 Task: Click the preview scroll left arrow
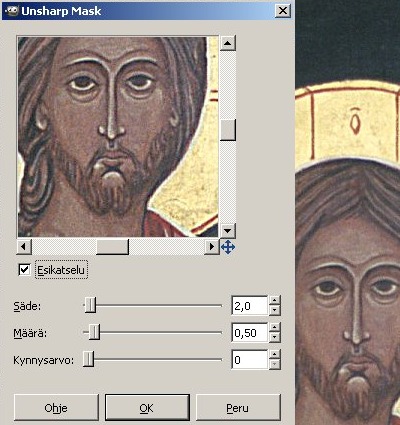24,247
